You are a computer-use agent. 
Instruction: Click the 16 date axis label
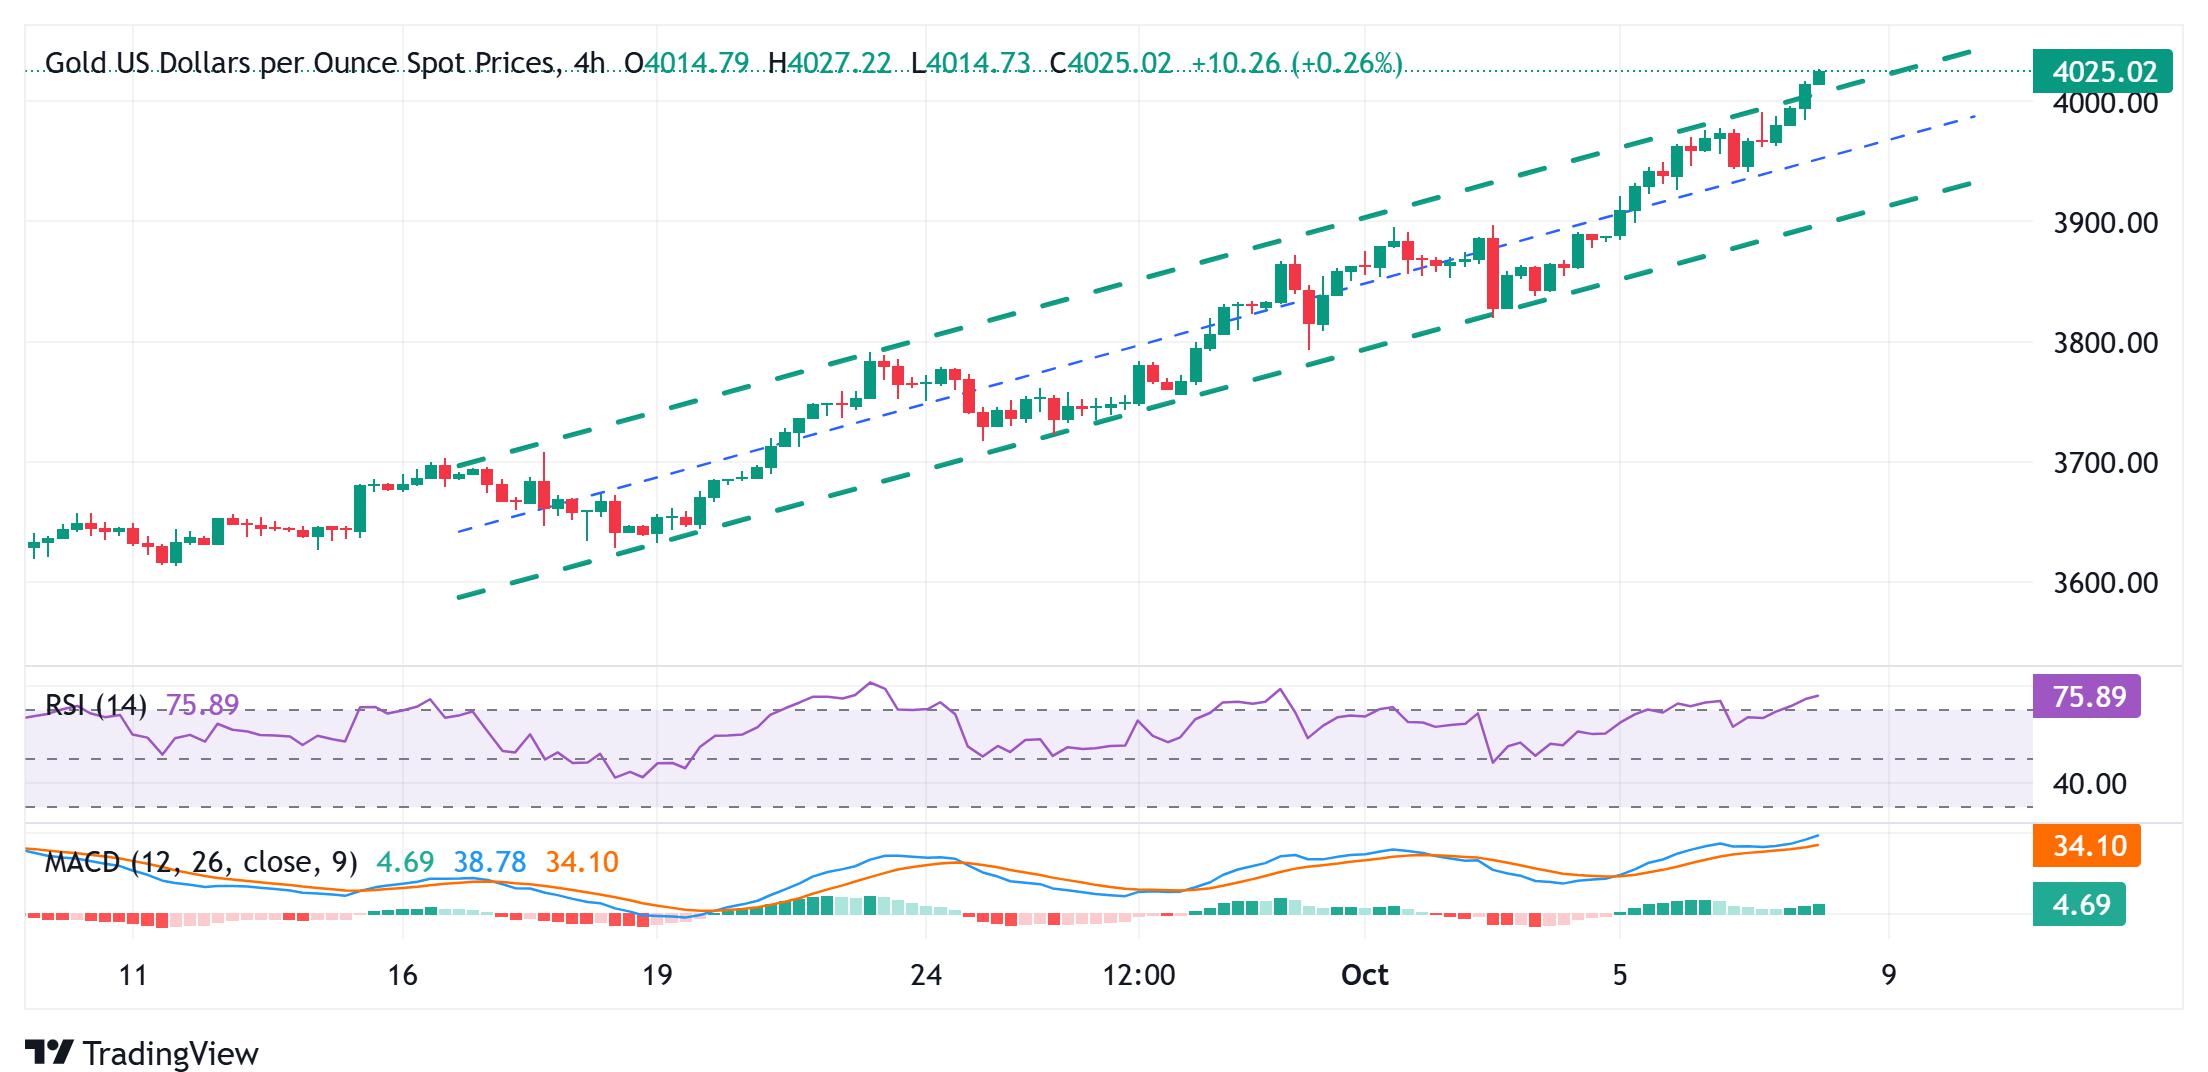[402, 974]
